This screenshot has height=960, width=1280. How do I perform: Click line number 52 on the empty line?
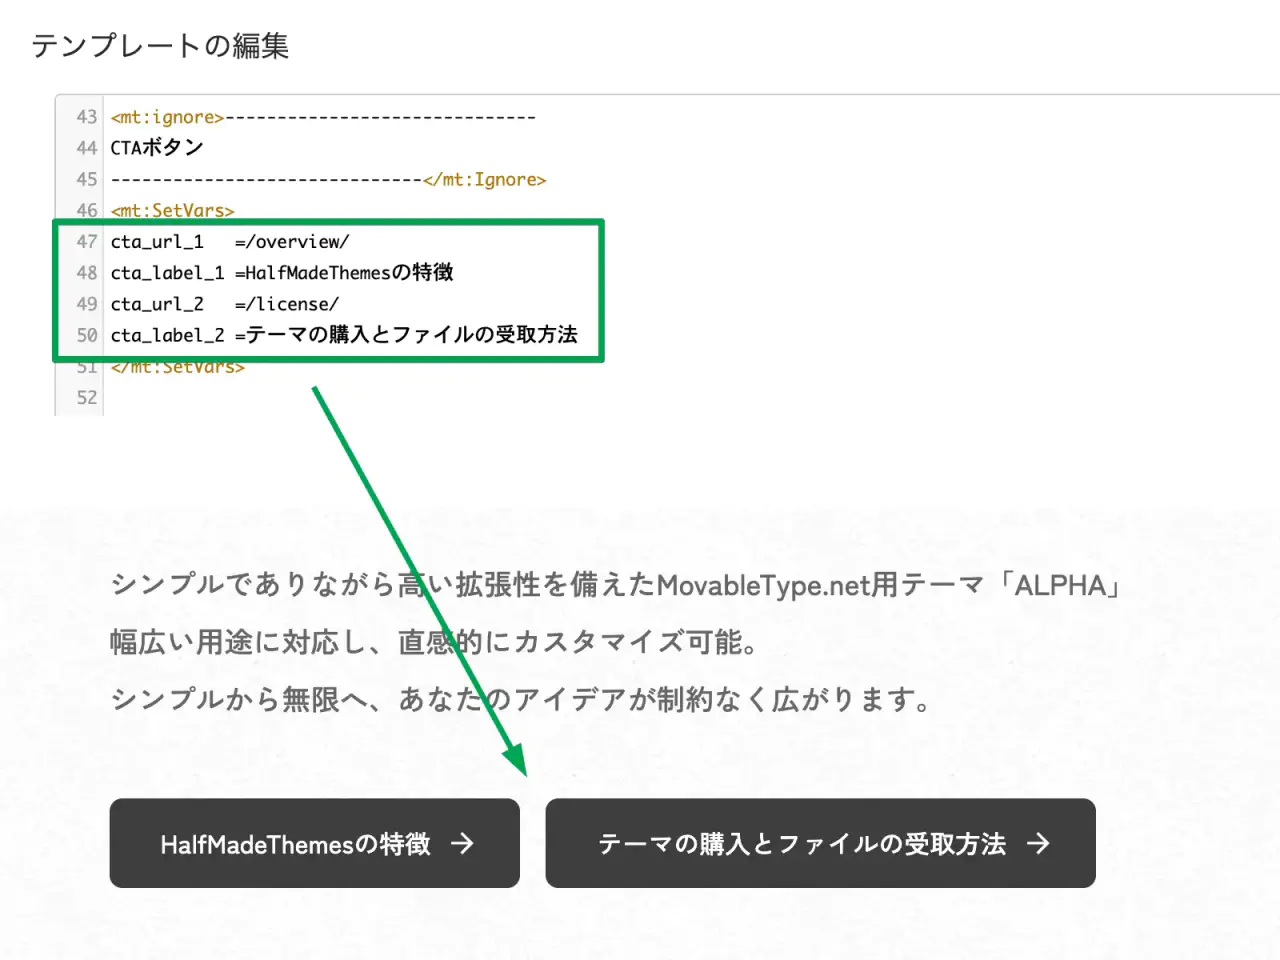point(87,398)
